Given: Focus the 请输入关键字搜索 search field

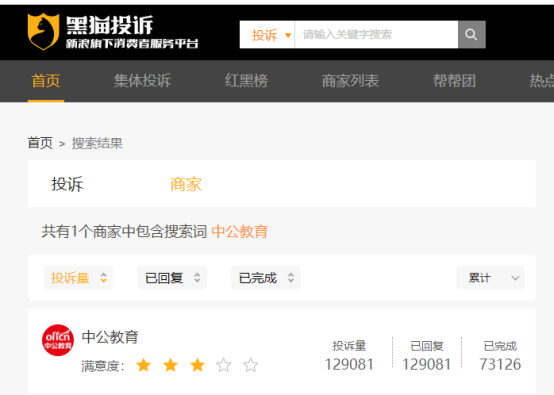Looking at the screenshot, I should (x=376, y=35).
